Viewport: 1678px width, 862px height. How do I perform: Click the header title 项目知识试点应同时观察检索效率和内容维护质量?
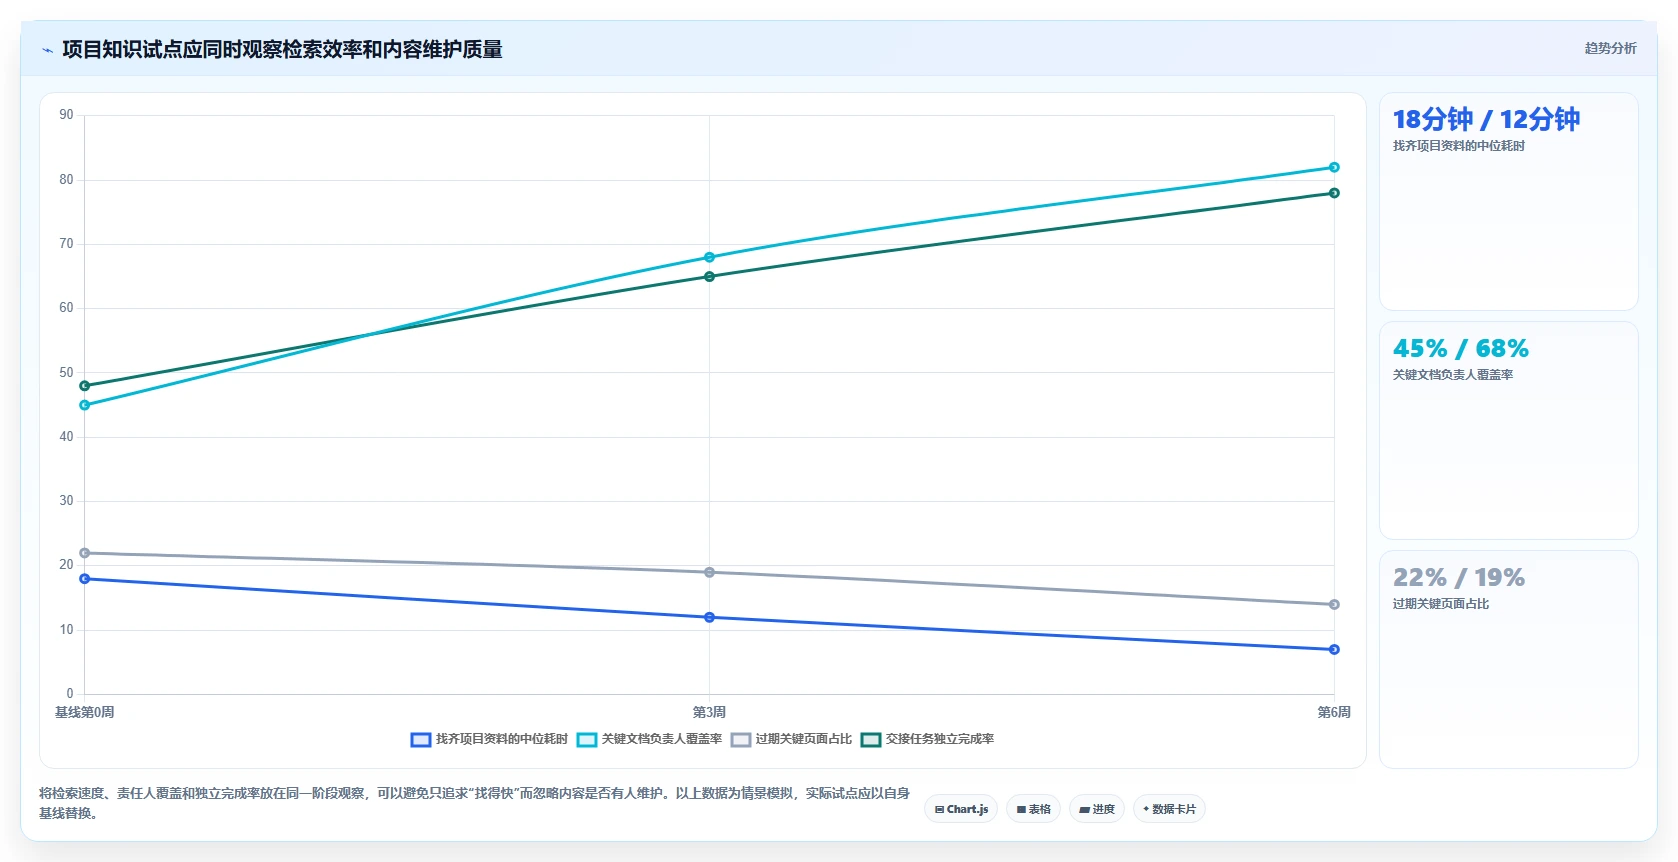click(282, 49)
